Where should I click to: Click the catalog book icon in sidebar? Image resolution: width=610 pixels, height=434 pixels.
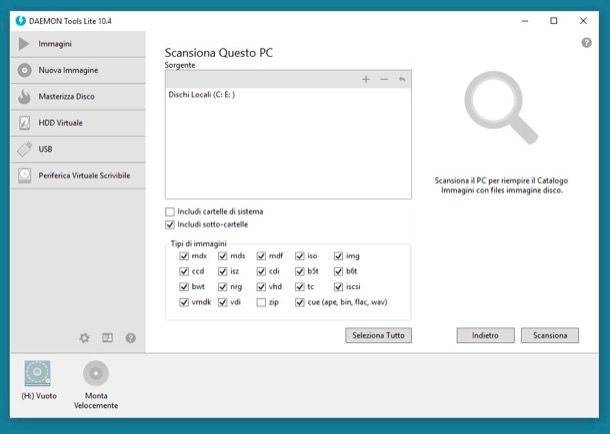pos(107,338)
